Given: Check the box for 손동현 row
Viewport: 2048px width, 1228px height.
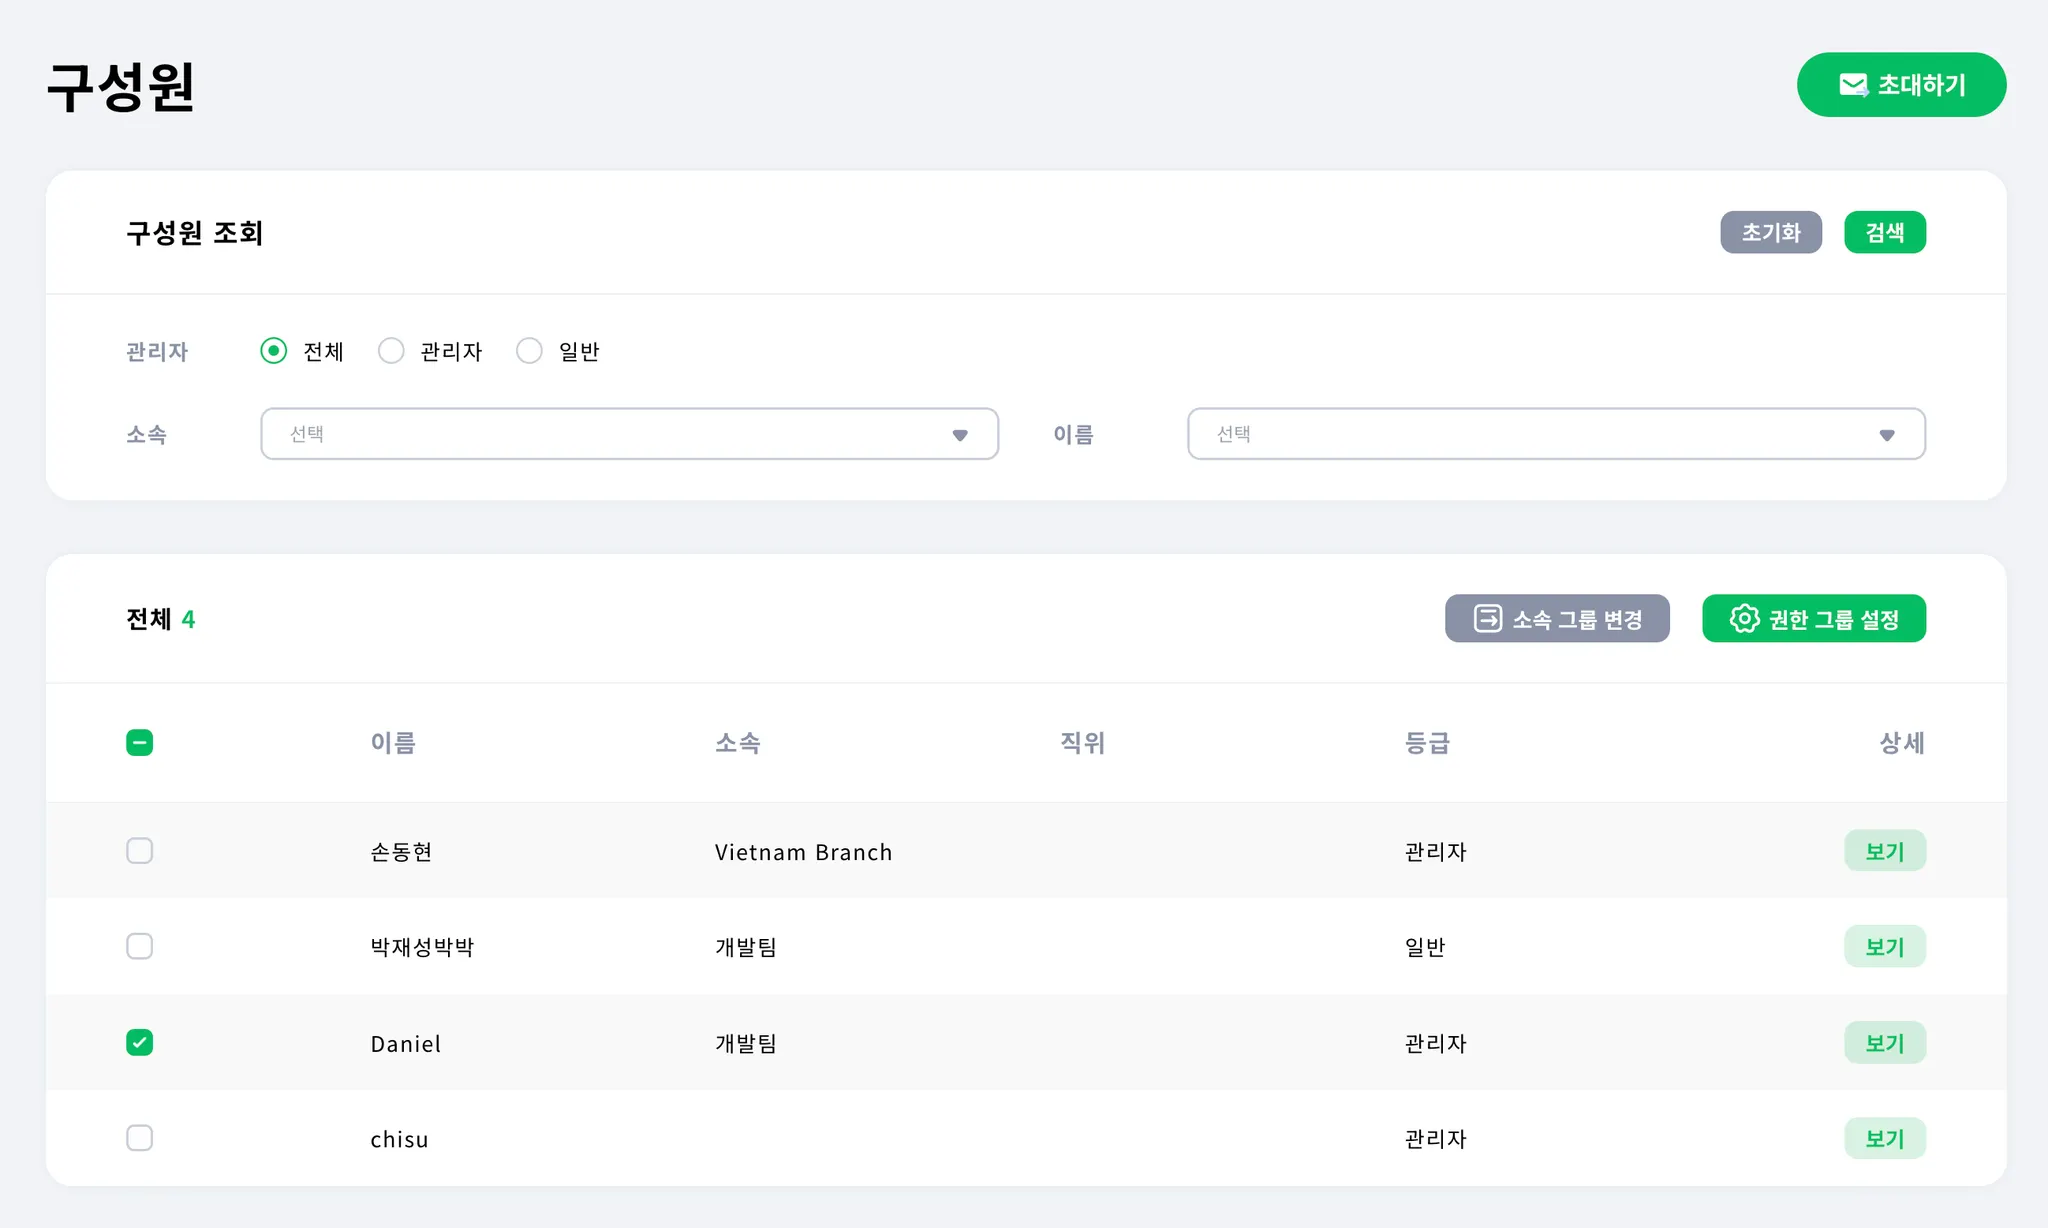Looking at the screenshot, I should pyautogui.click(x=140, y=851).
